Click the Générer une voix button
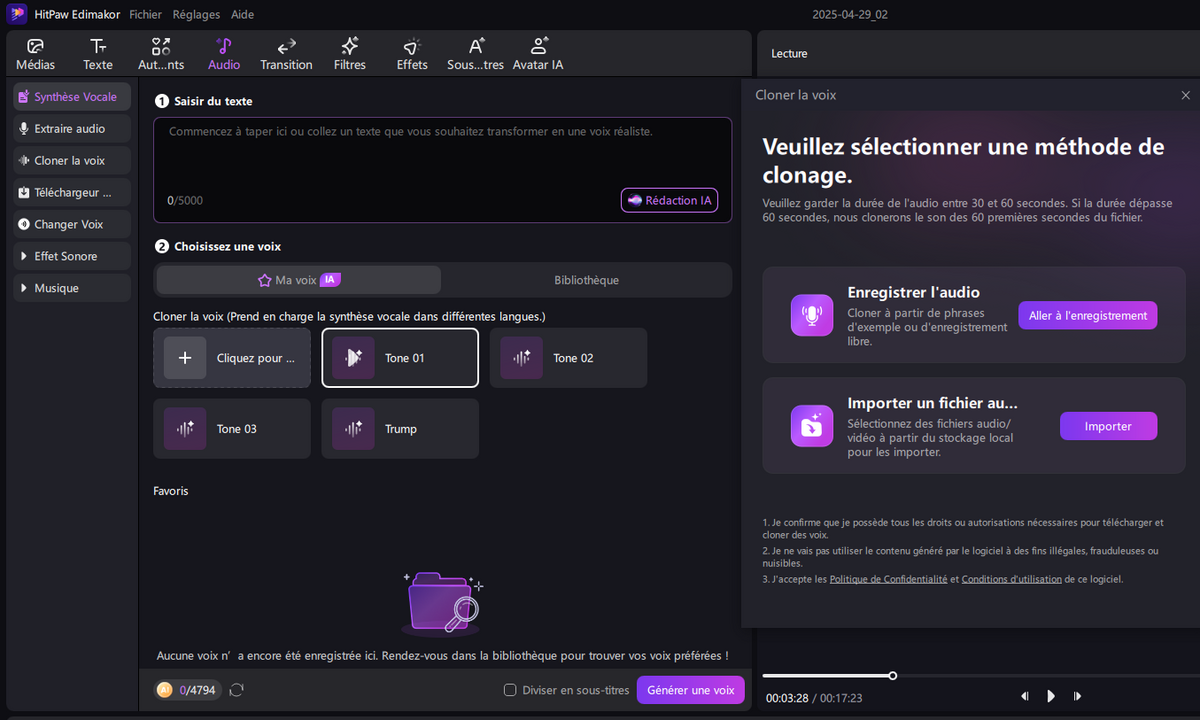 (x=691, y=690)
